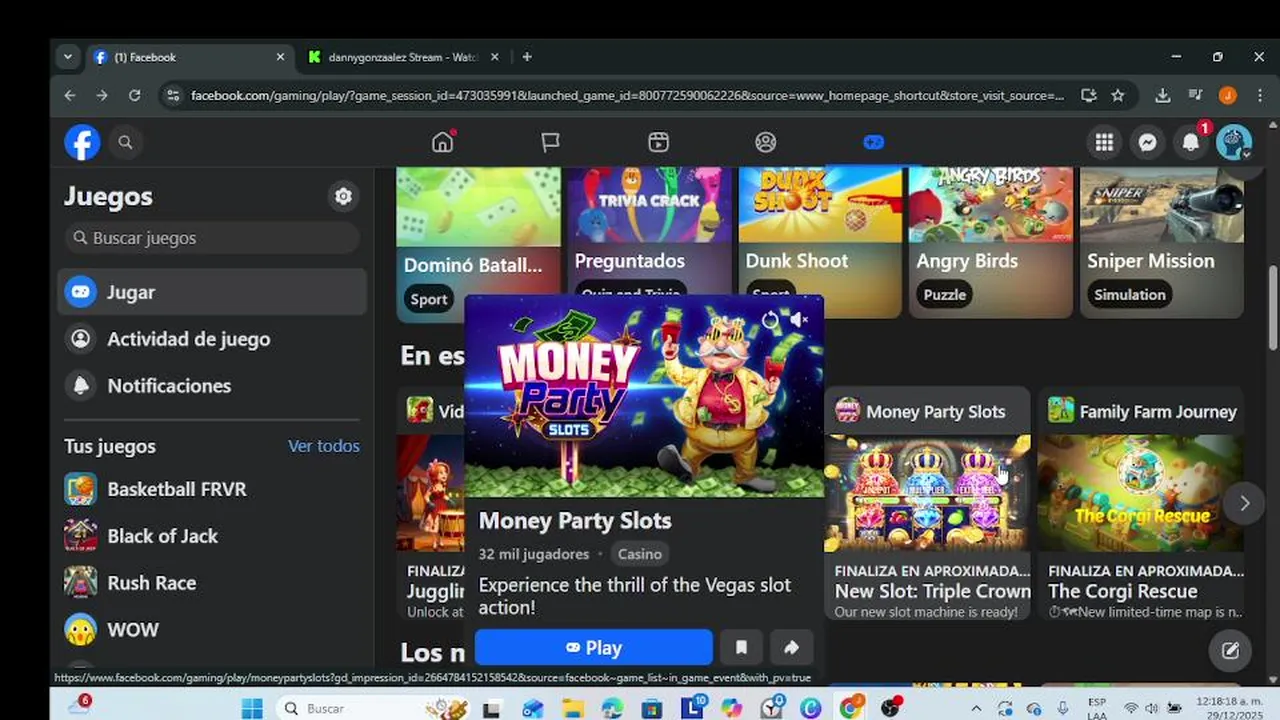Open the Groups icon in the top bar
The image size is (1280, 720).
point(766,142)
